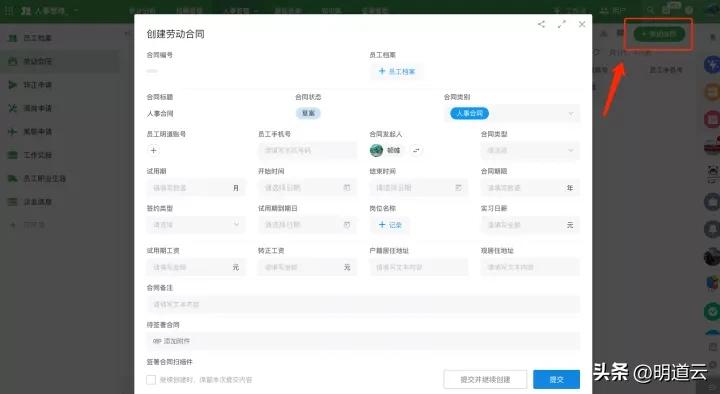Click the 合同期限 years input field
Viewport: 720px width, 394px height.
point(530,187)
